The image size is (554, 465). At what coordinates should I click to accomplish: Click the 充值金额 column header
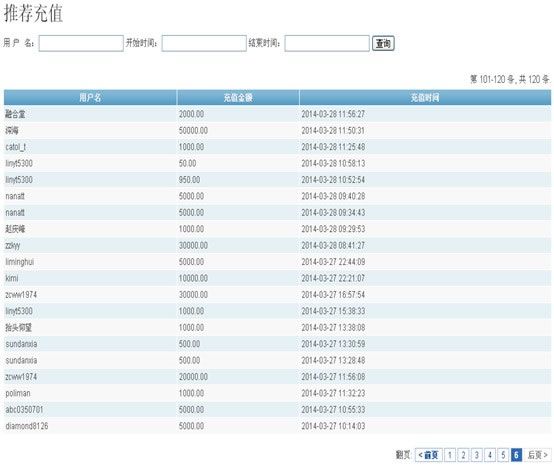click(238, 98)
